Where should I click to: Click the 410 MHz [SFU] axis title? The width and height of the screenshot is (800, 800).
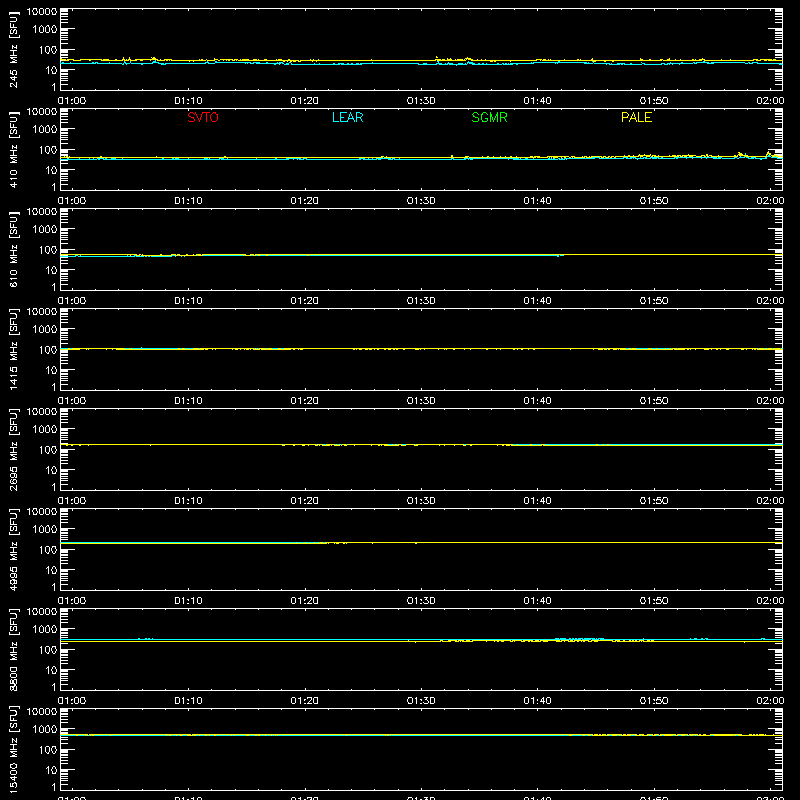tap(14, 149)
